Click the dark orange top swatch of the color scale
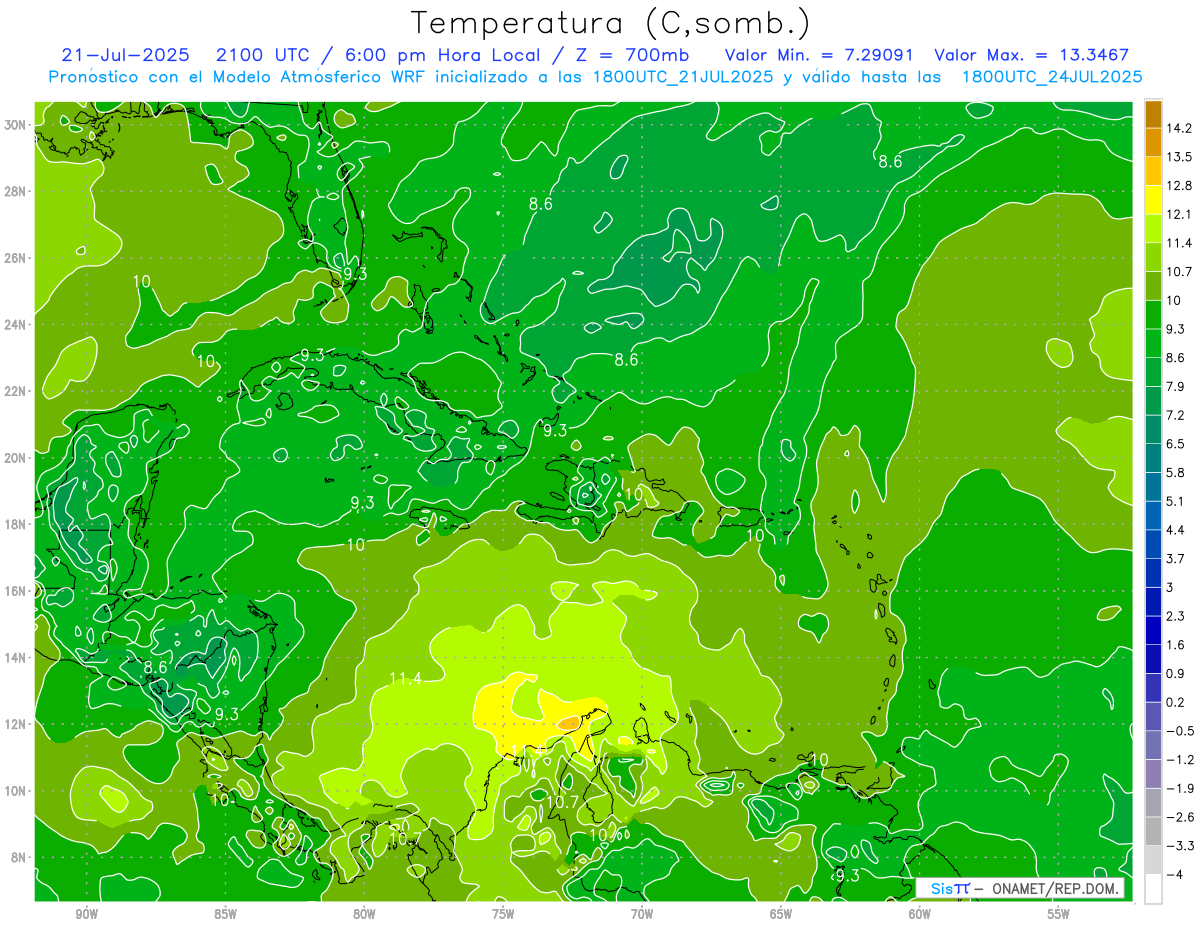The height and width of the screenshot is (927, 1200). point(1153,114)
